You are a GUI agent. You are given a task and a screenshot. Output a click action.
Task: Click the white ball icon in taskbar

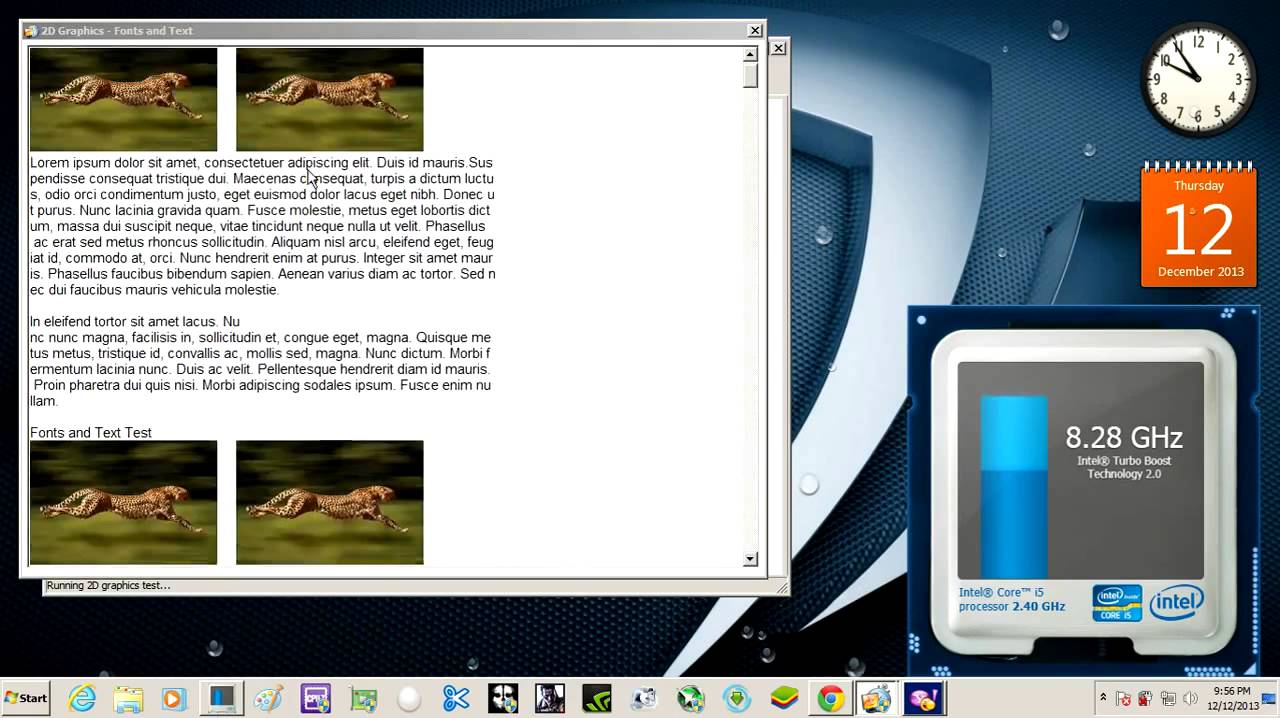[x=409, y=699]
